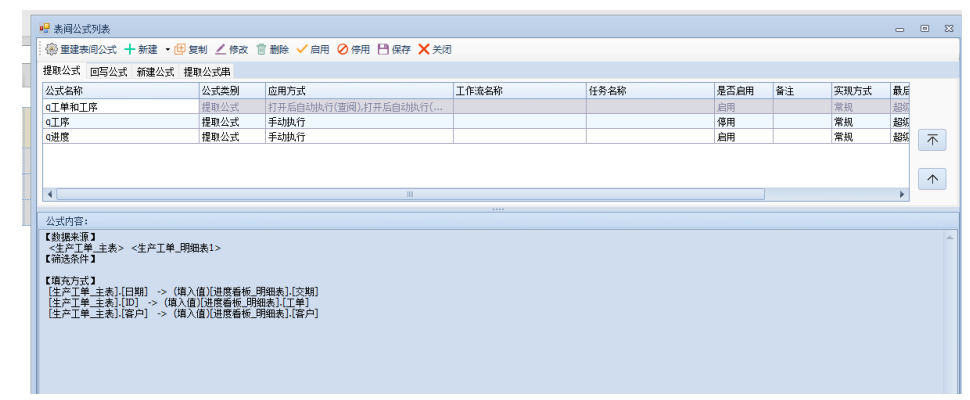Viewport: 970px width, 400px height.
Task: Expand the 新建 dropdown arrow
Action: pos(167,49)
